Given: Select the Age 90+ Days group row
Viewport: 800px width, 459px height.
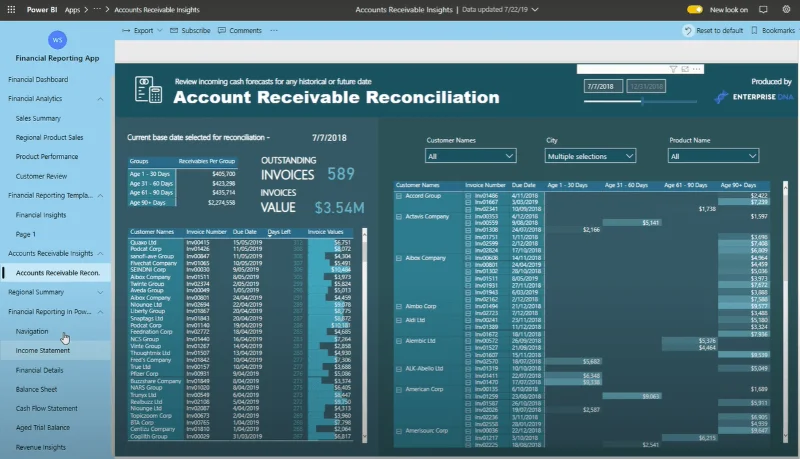Looking at the screenshot, I should pos(182,202).
